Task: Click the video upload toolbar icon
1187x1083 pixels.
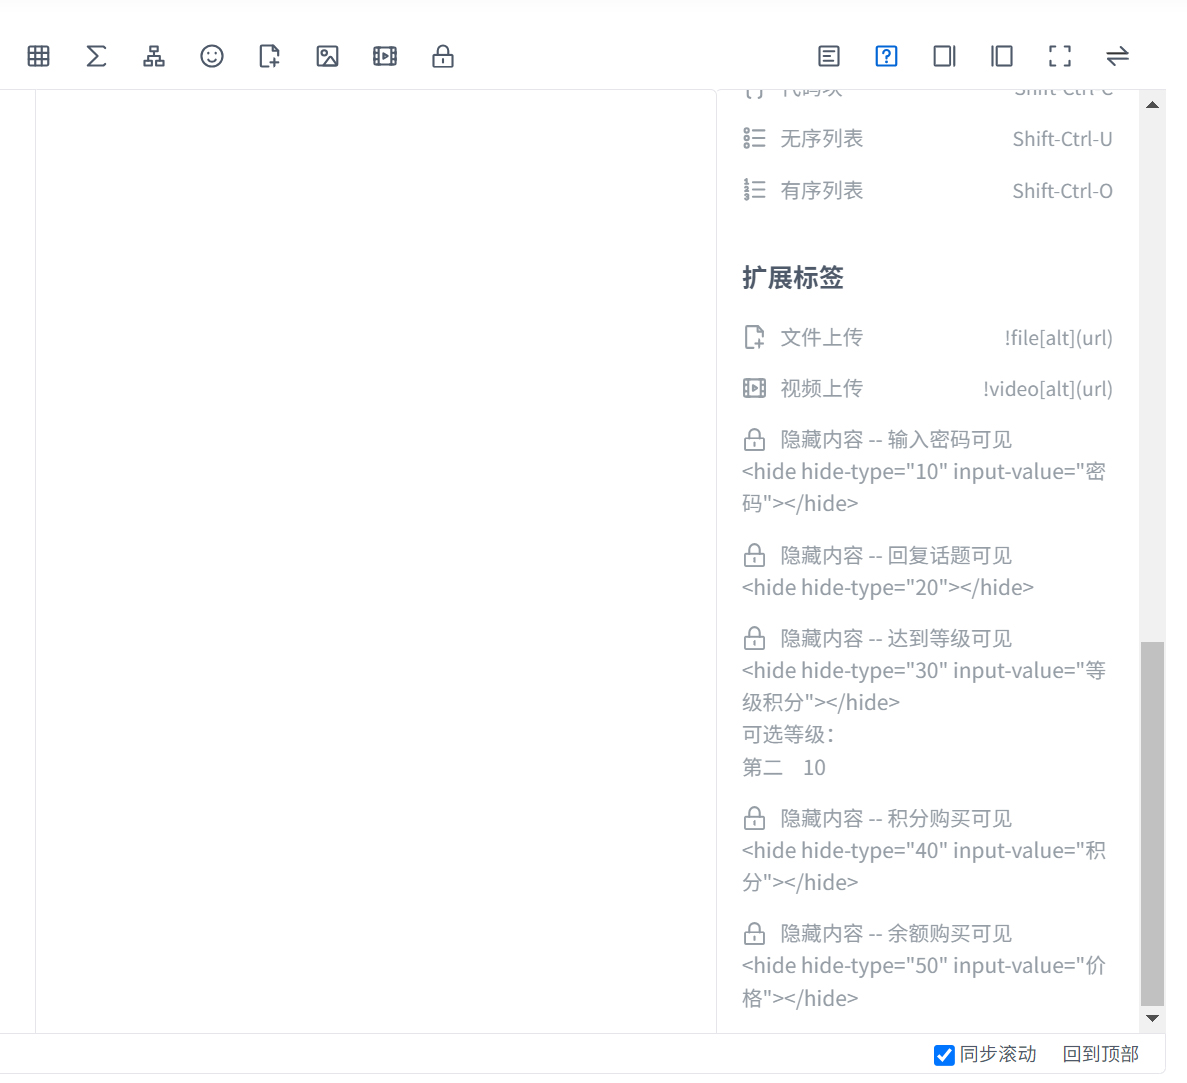Action: pyautogui.click(x=385, y=56)
